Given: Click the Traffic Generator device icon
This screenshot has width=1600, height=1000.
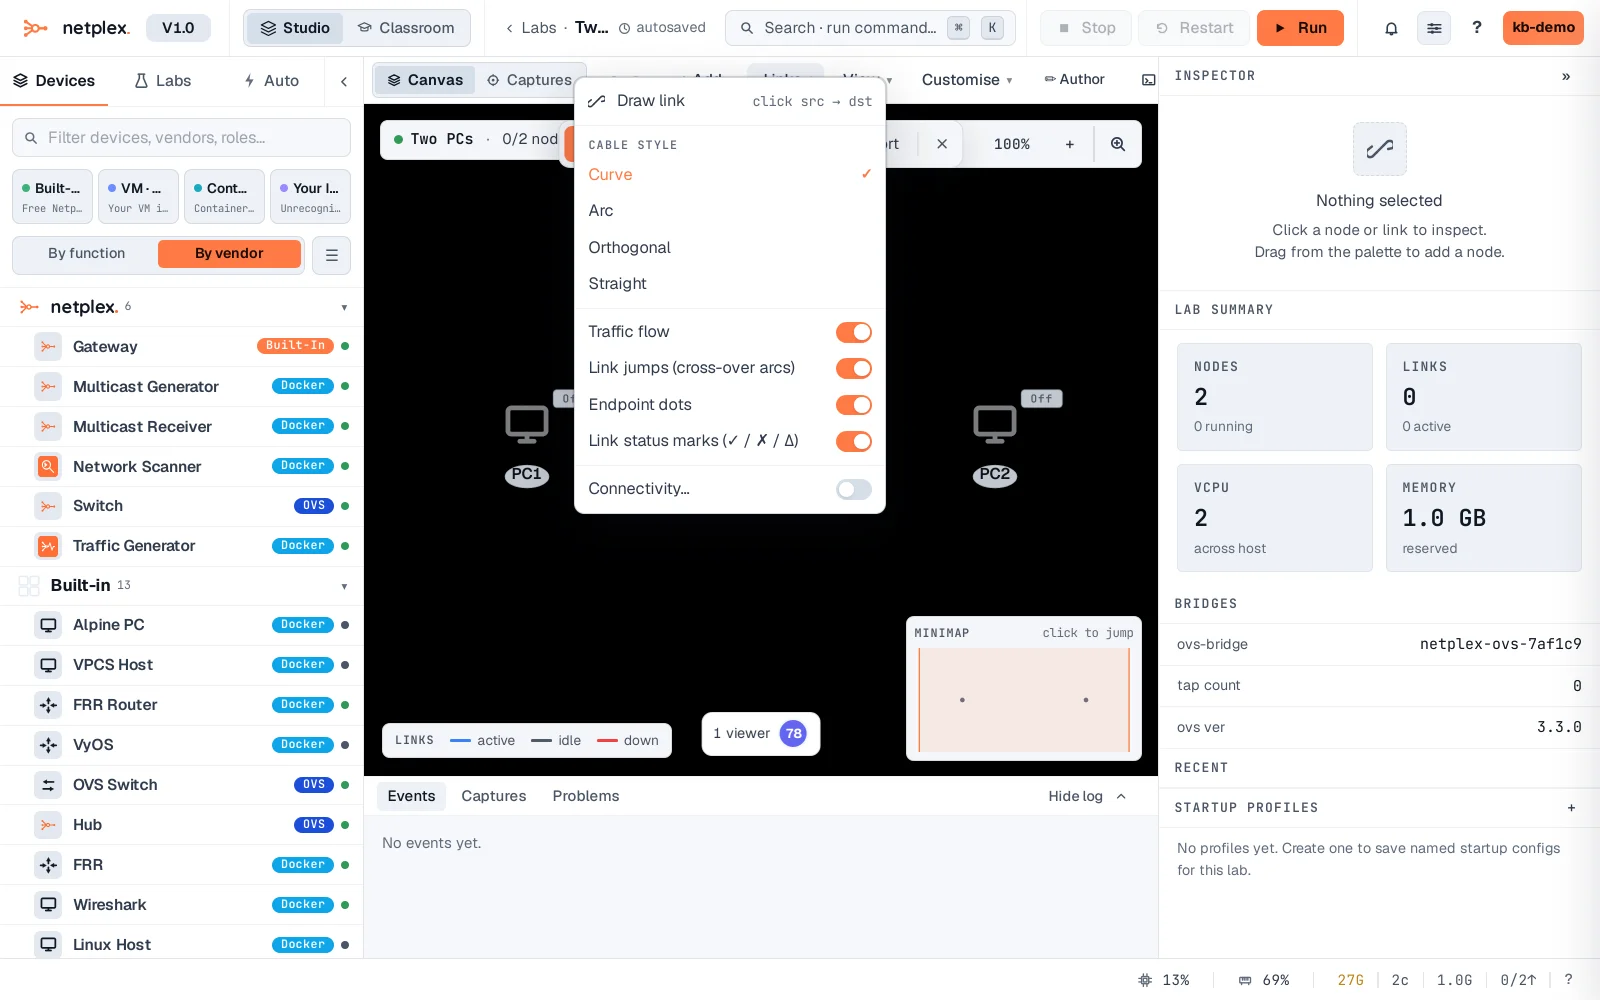Looking at the screenshot, I should [48, 546].
